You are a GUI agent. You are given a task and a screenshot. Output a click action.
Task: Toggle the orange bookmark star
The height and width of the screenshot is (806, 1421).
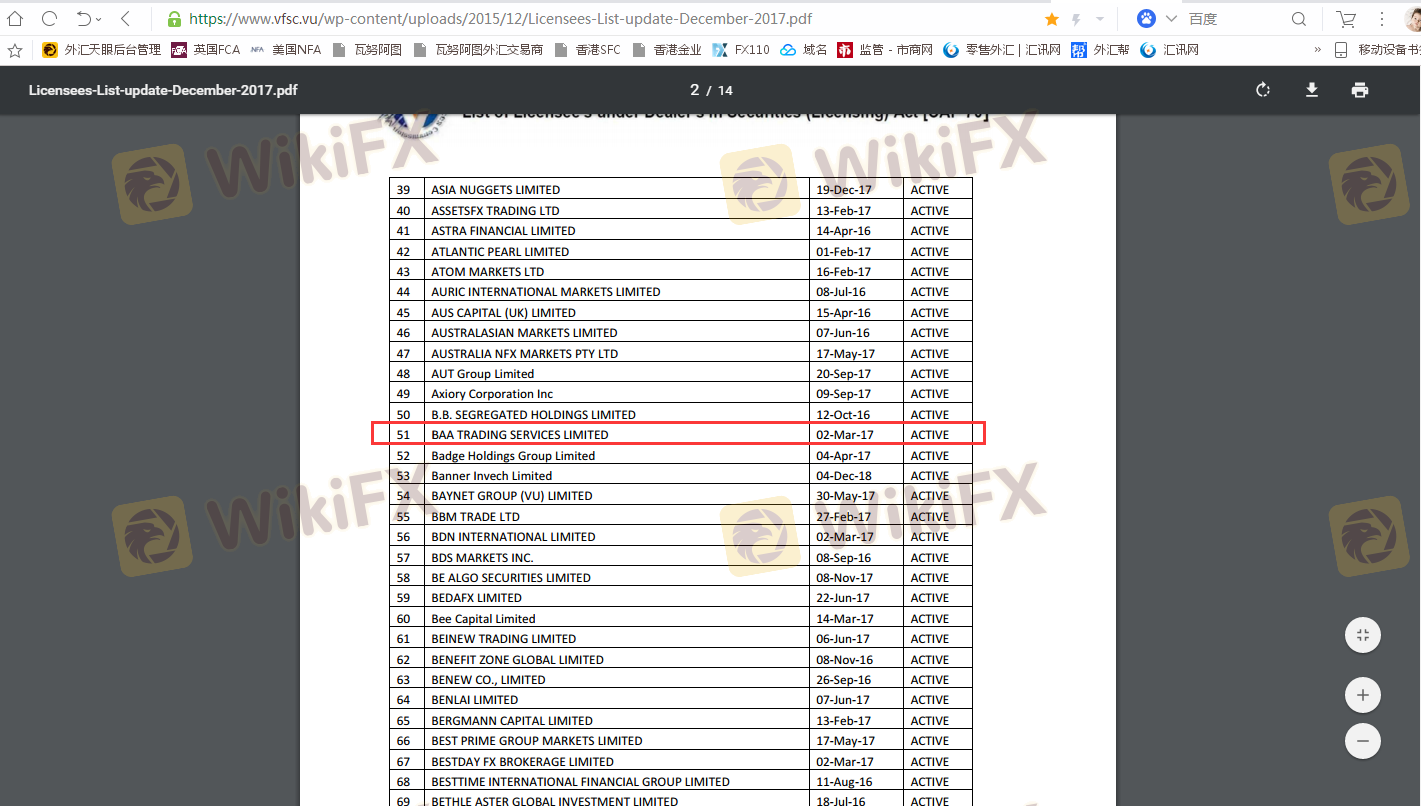pyautogui.click(x=1051, y=19)
